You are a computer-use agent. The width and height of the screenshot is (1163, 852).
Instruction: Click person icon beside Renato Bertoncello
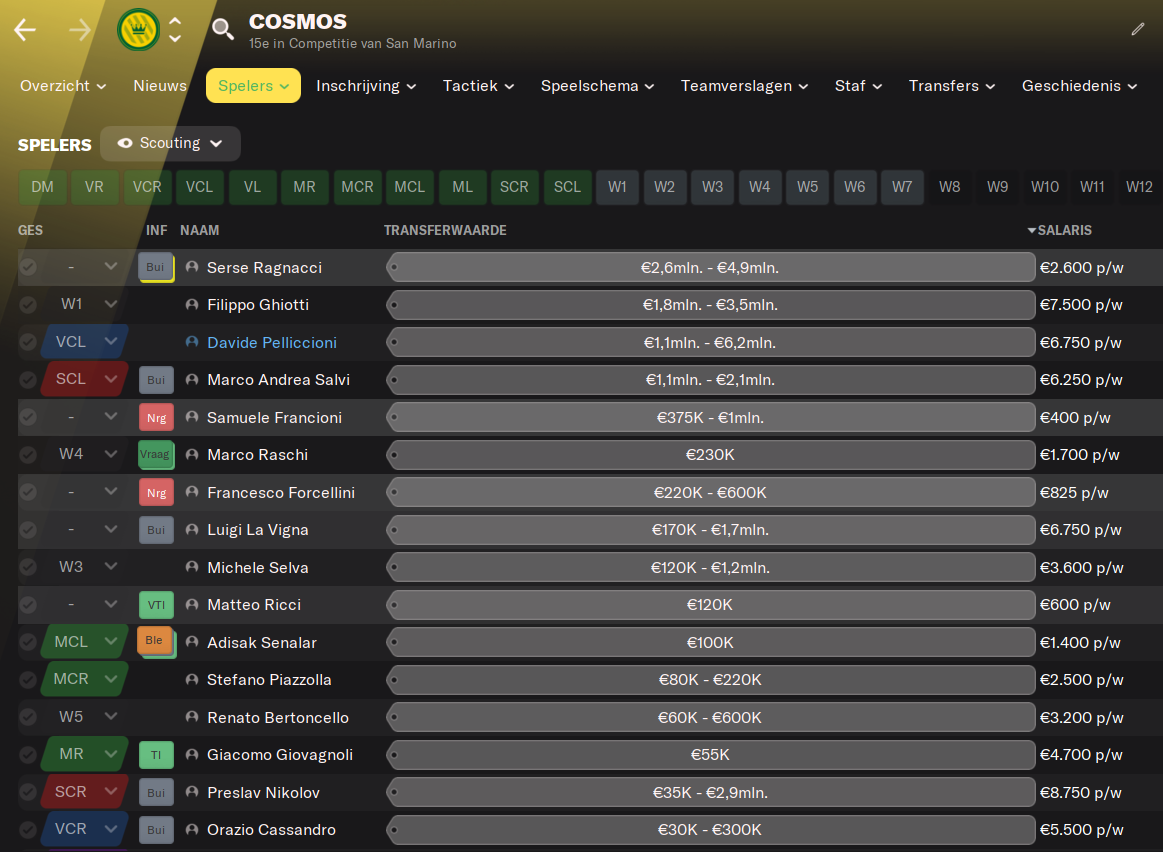pos(192,716)
